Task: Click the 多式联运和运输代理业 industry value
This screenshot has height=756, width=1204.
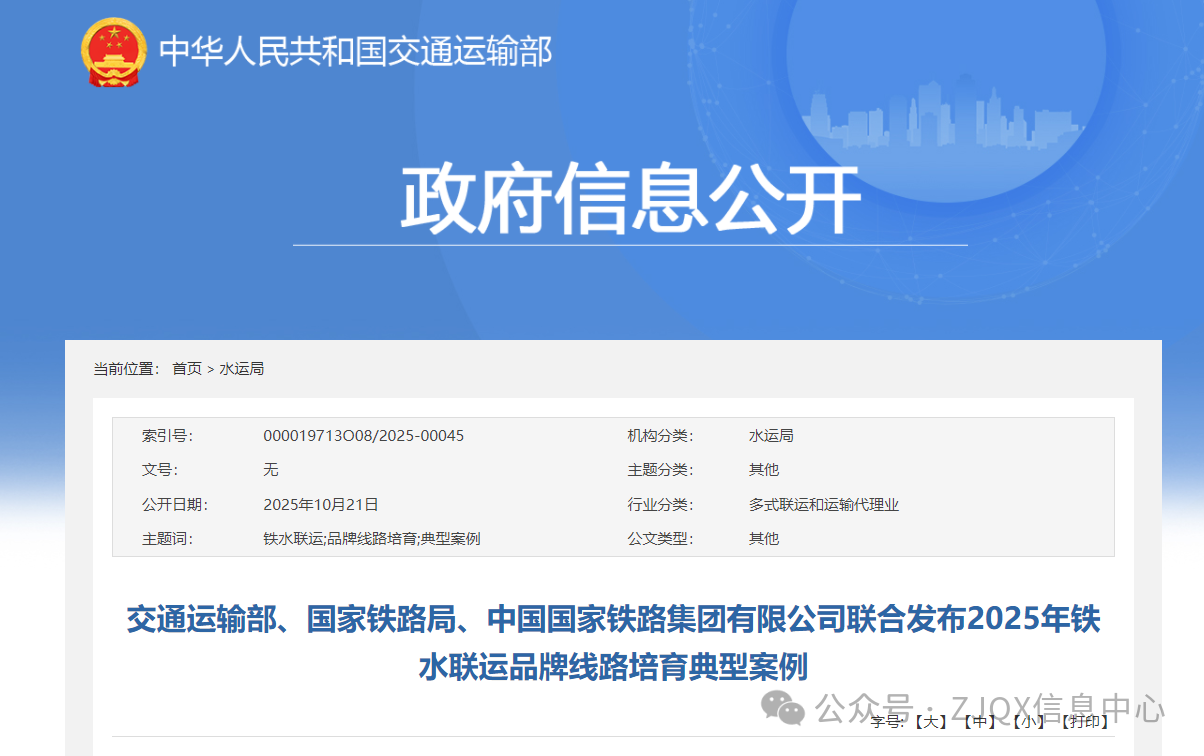Action: pos(824,505)
